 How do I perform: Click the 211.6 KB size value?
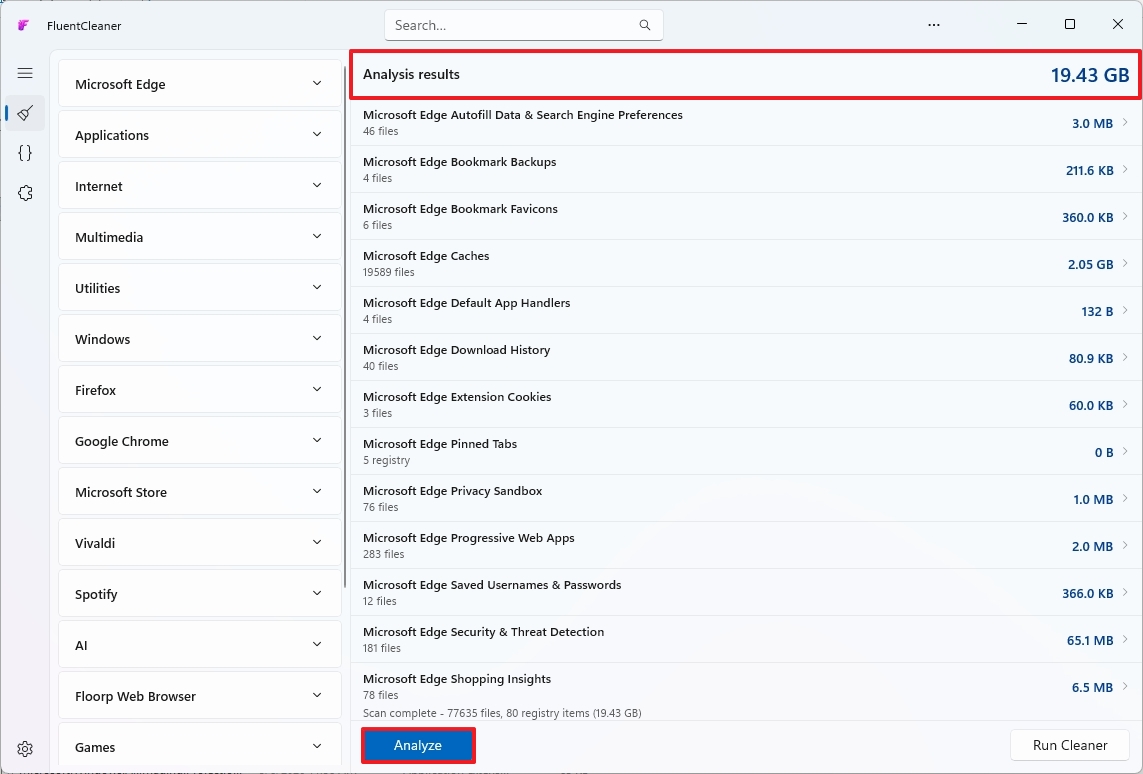click(x=1089, y=171)
